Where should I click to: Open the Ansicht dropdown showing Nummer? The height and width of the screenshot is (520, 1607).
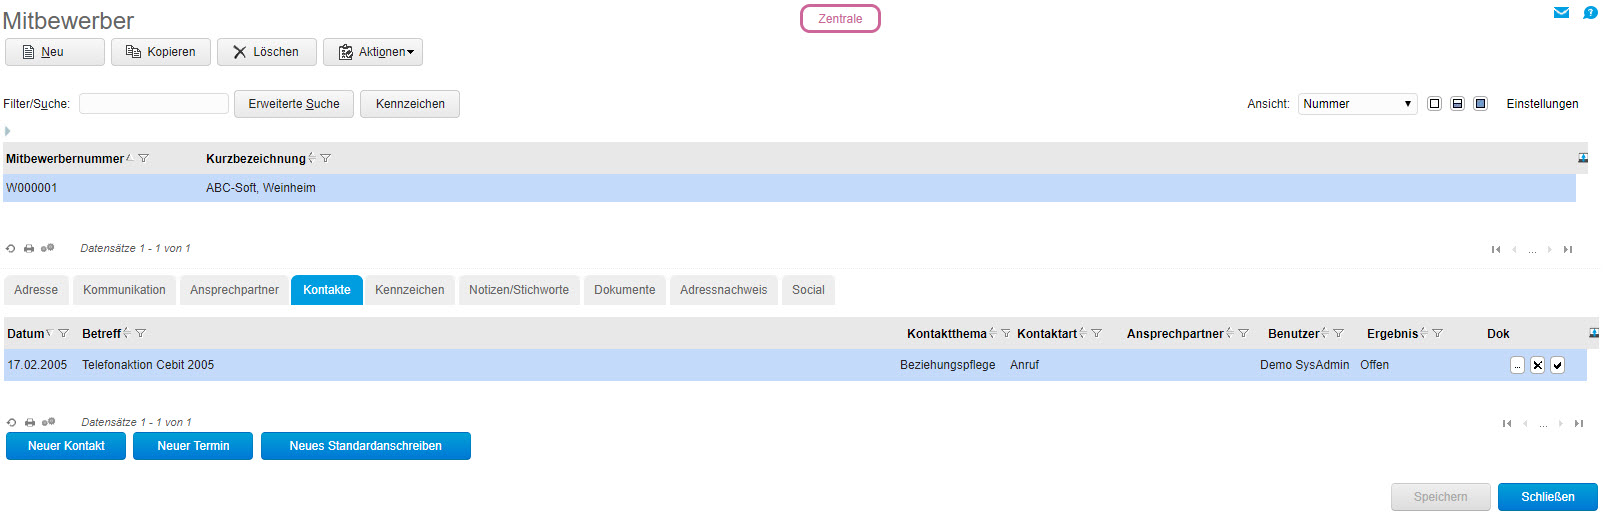coord(1357,104)
